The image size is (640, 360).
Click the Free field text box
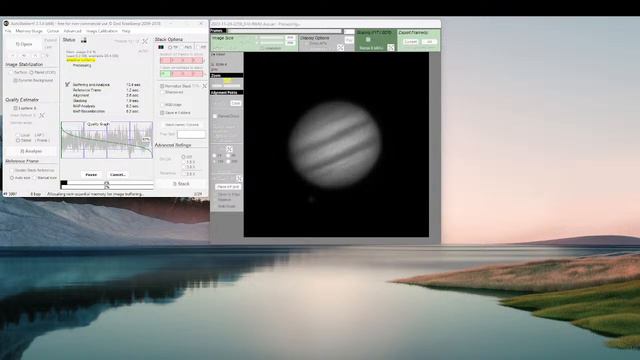(191, 134)
